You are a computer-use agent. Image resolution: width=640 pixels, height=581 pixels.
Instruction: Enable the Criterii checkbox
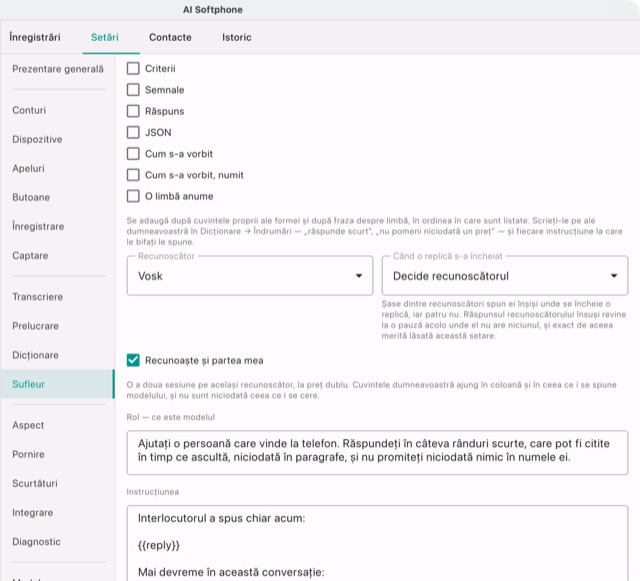(x=133, y=68)
